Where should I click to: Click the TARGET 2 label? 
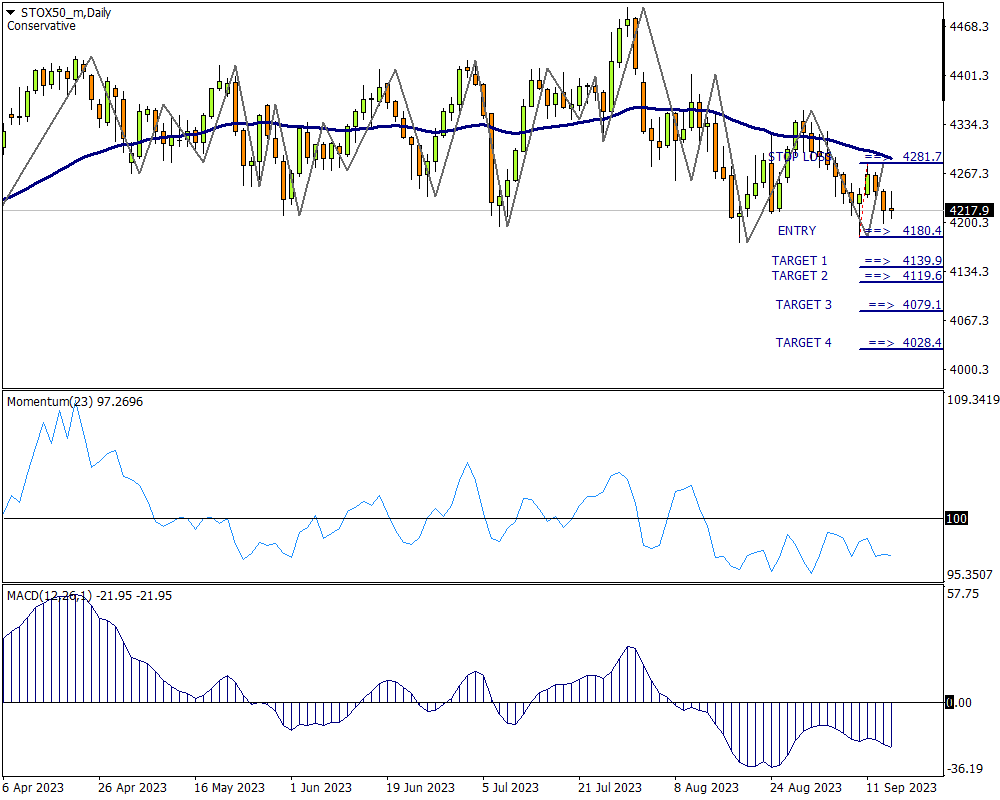click(x=799, y=276)
